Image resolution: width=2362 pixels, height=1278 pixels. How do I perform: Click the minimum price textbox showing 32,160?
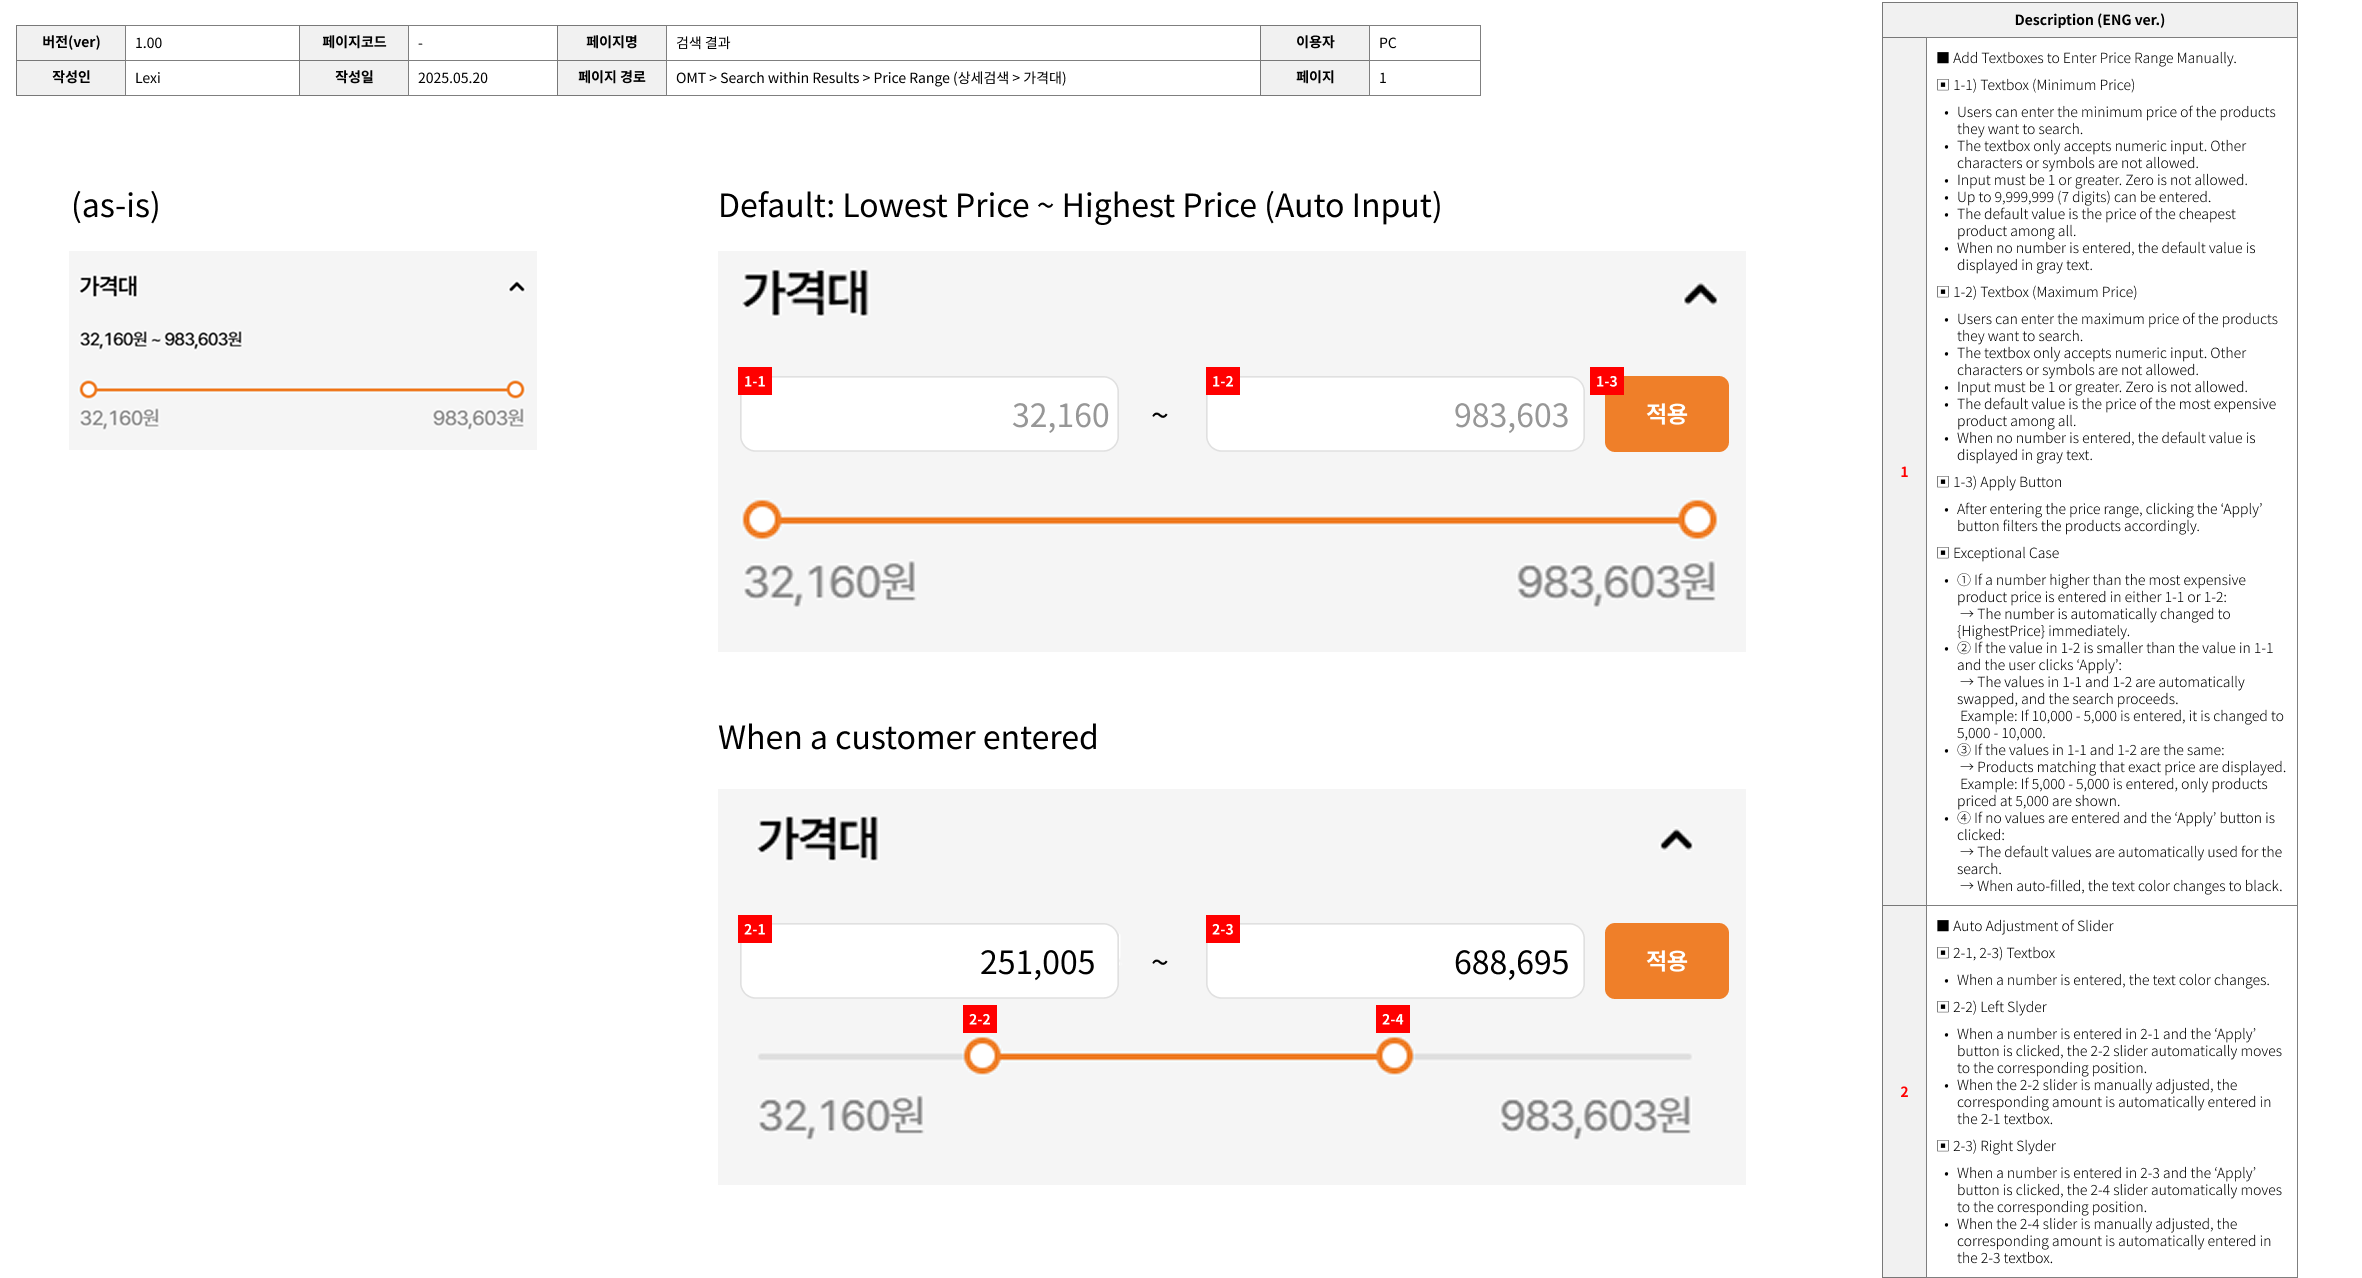pyautogui.click(x=929, y=414)
